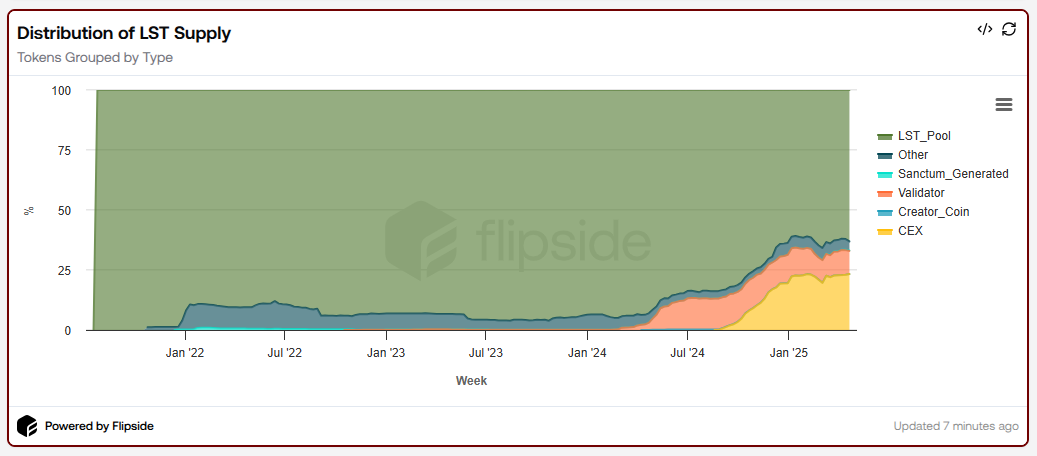The height and width of the screenshot is (456, 1037).
Task: Toggle the Other series in legend
Action: click(x=912, y=155)
